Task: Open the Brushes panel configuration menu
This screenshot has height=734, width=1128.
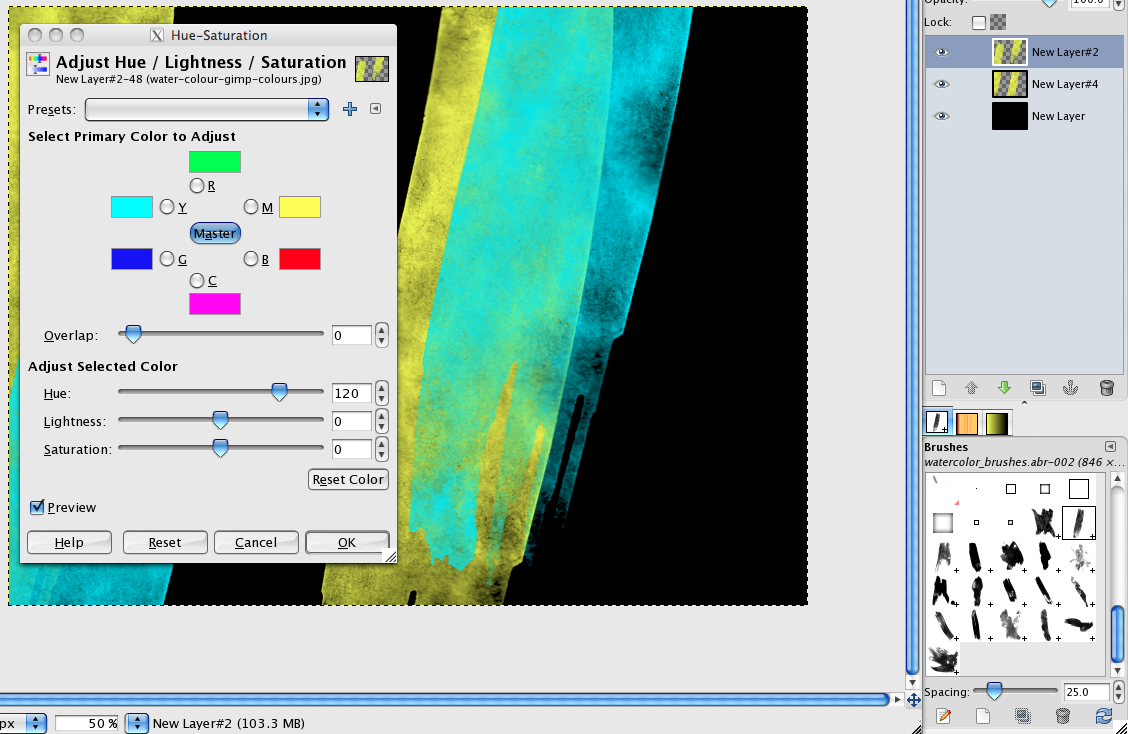Action: click(x=1110, y=447)
